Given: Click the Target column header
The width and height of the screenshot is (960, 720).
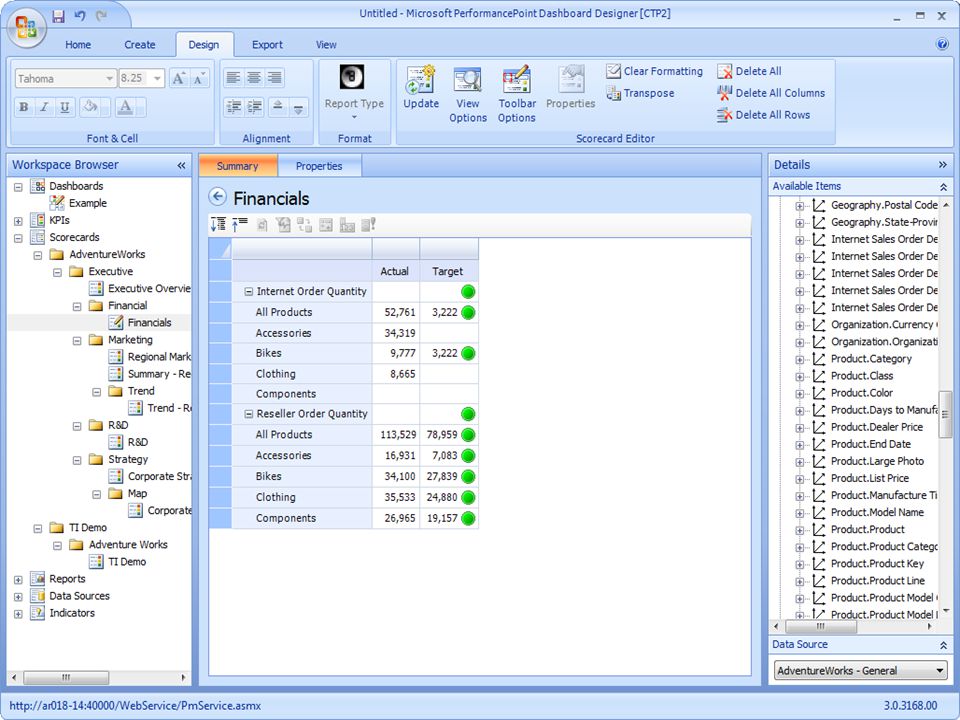Looking at the screenshot, I should pos(448,271).
